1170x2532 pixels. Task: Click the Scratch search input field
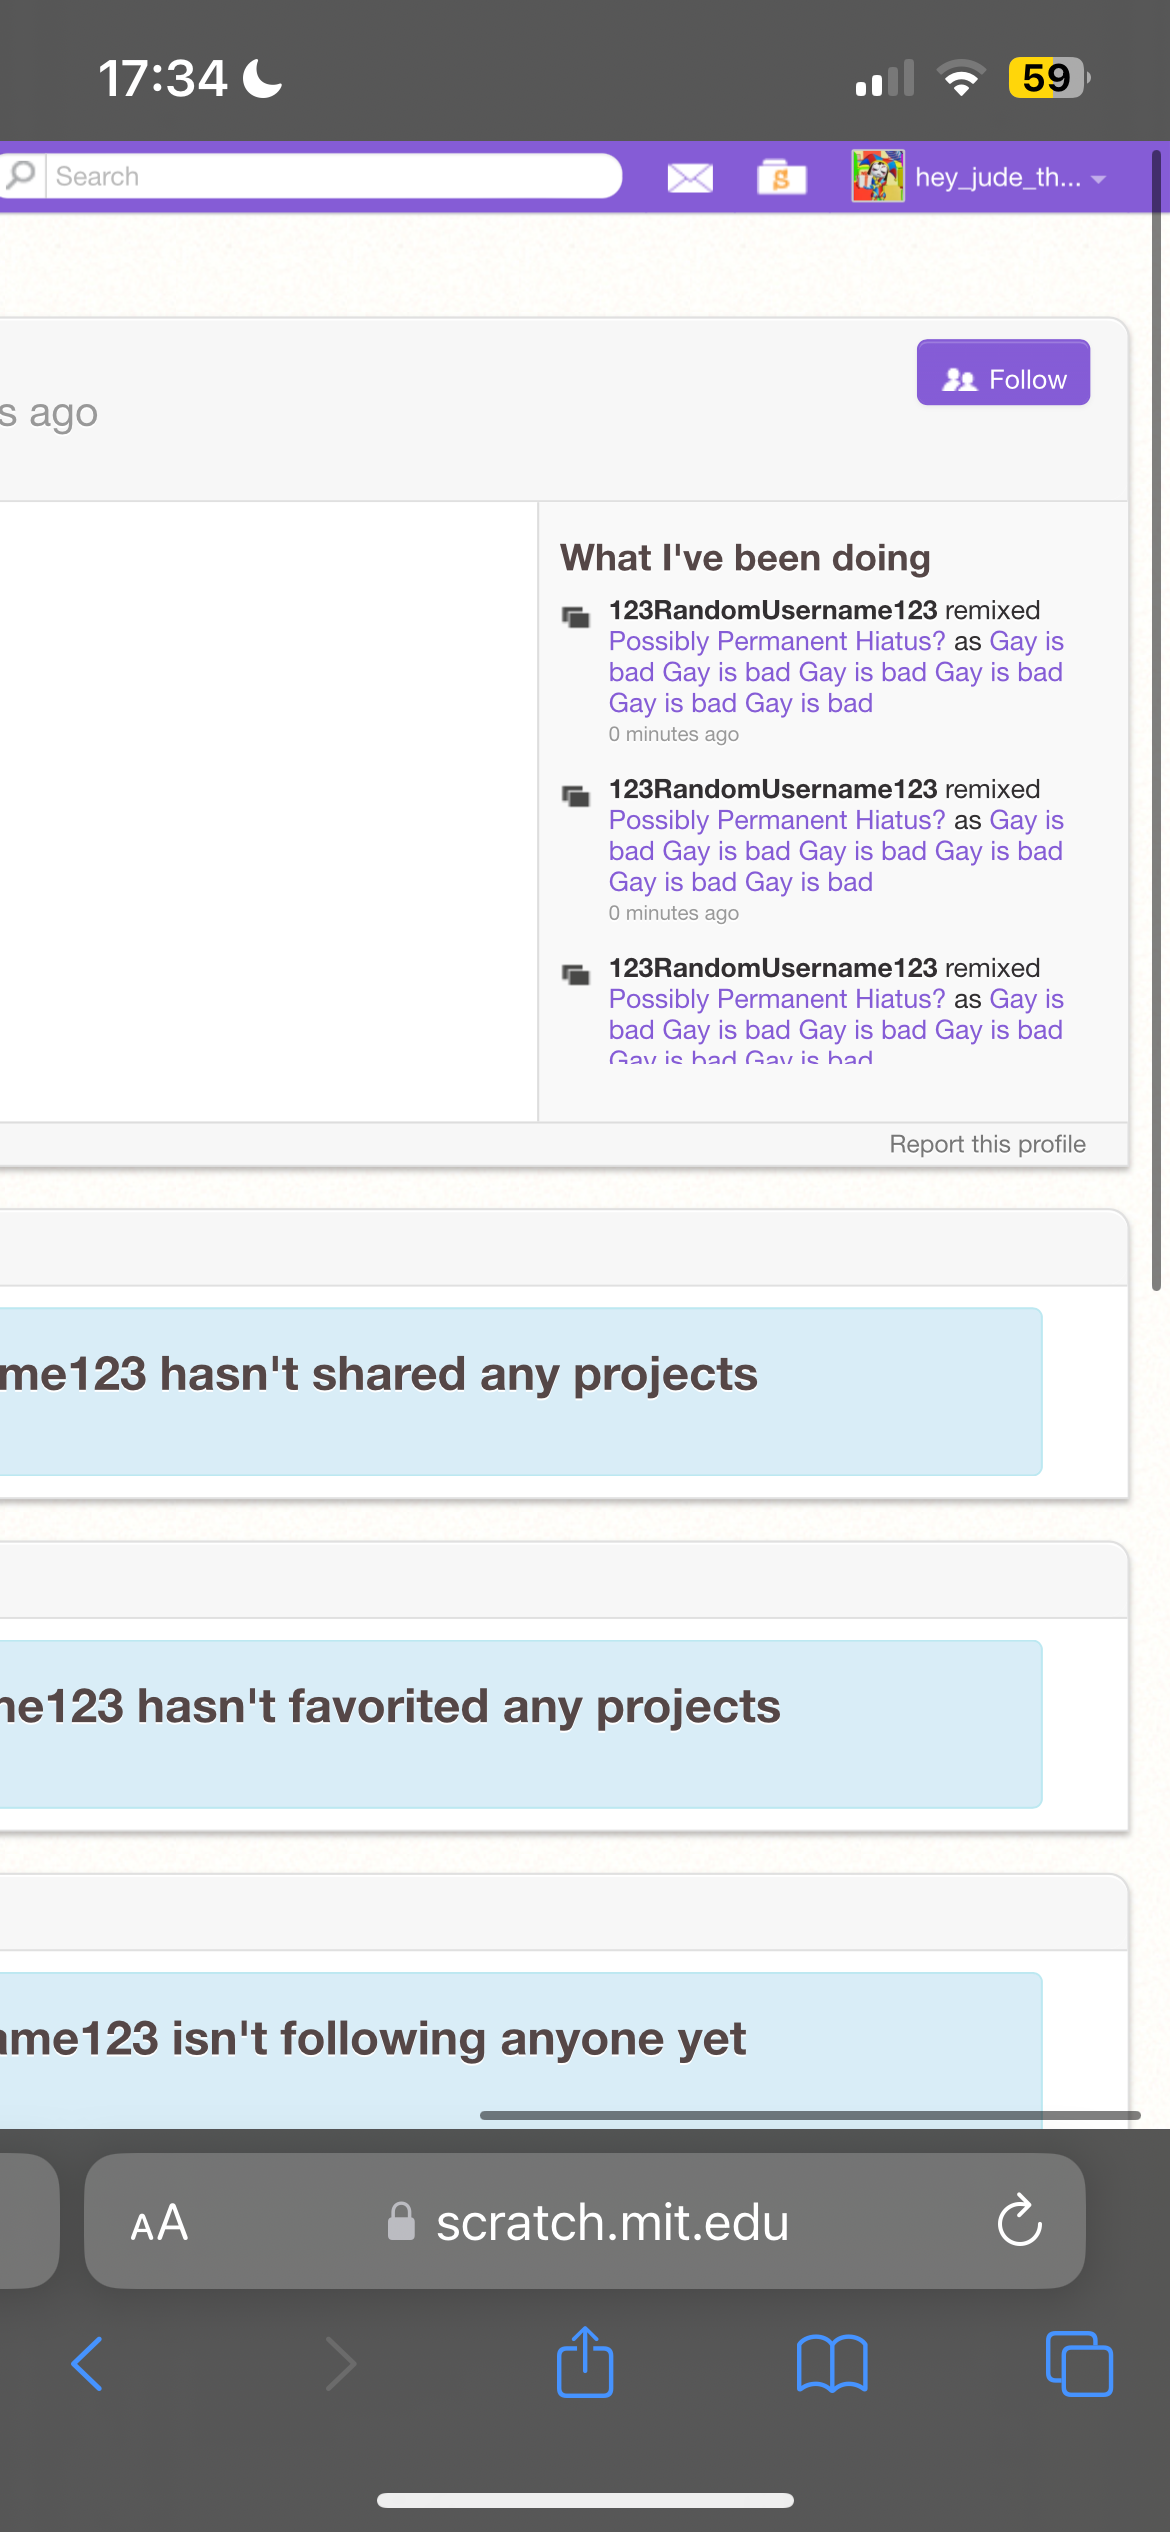332,176
